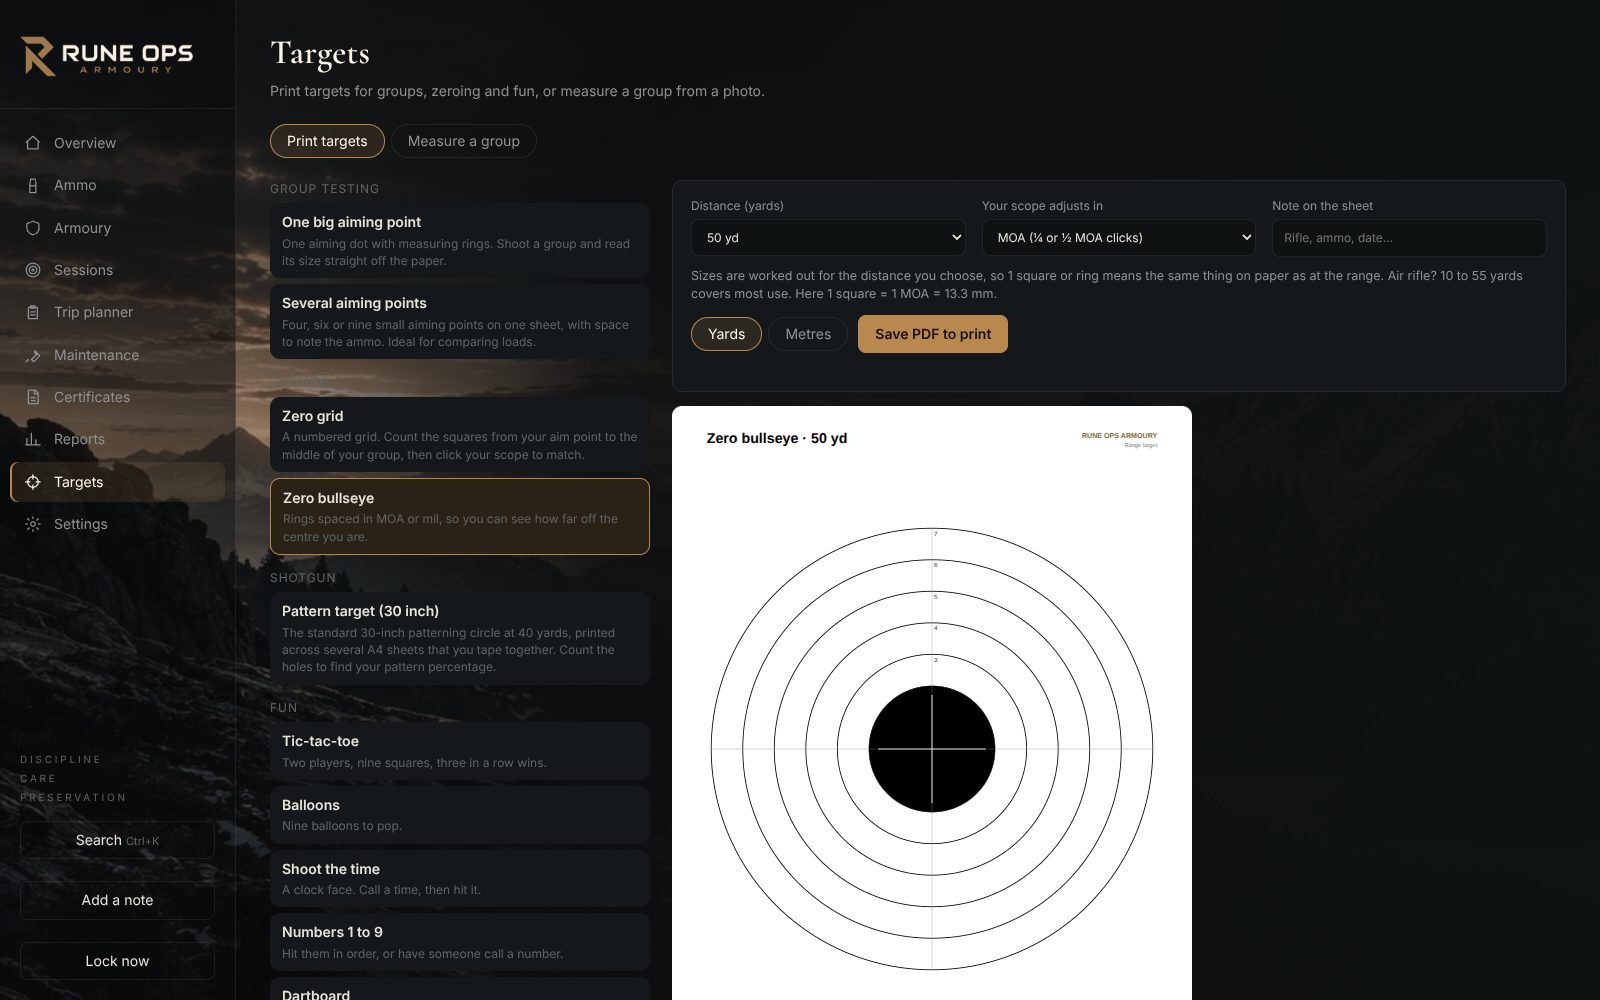Pick the Tic-tac-toe target card
Image resolution: width=1600 pixels, height=1000 pixels.
(460, 751)
